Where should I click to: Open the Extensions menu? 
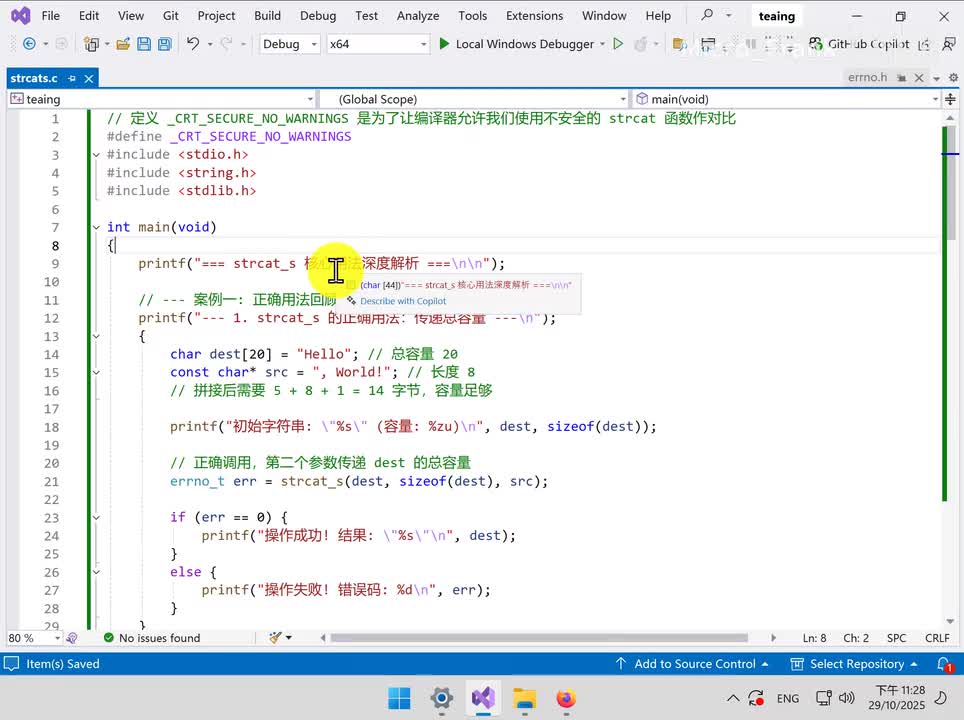pyautogui.click(x=534, y=15)
